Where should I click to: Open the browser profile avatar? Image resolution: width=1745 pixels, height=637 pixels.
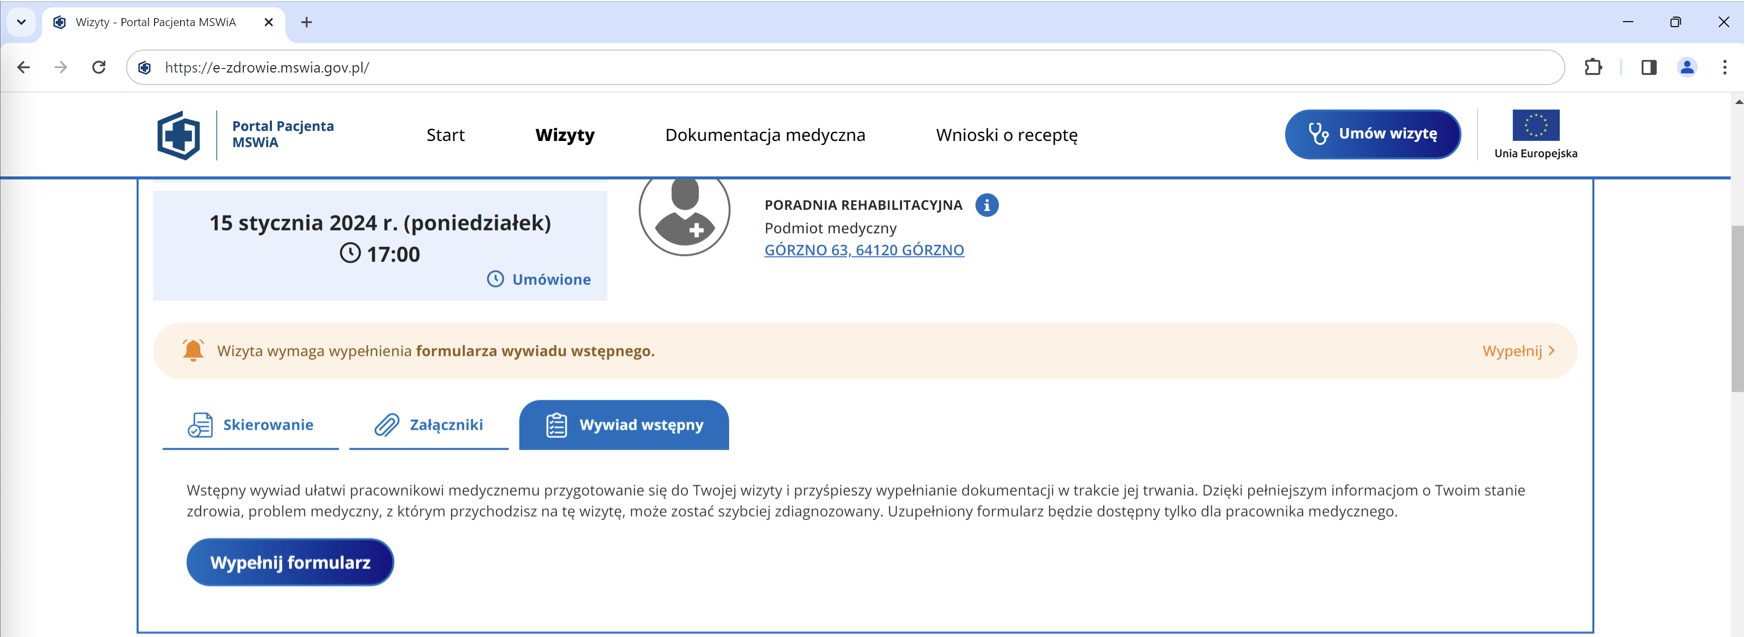[x=1686, y=68]
